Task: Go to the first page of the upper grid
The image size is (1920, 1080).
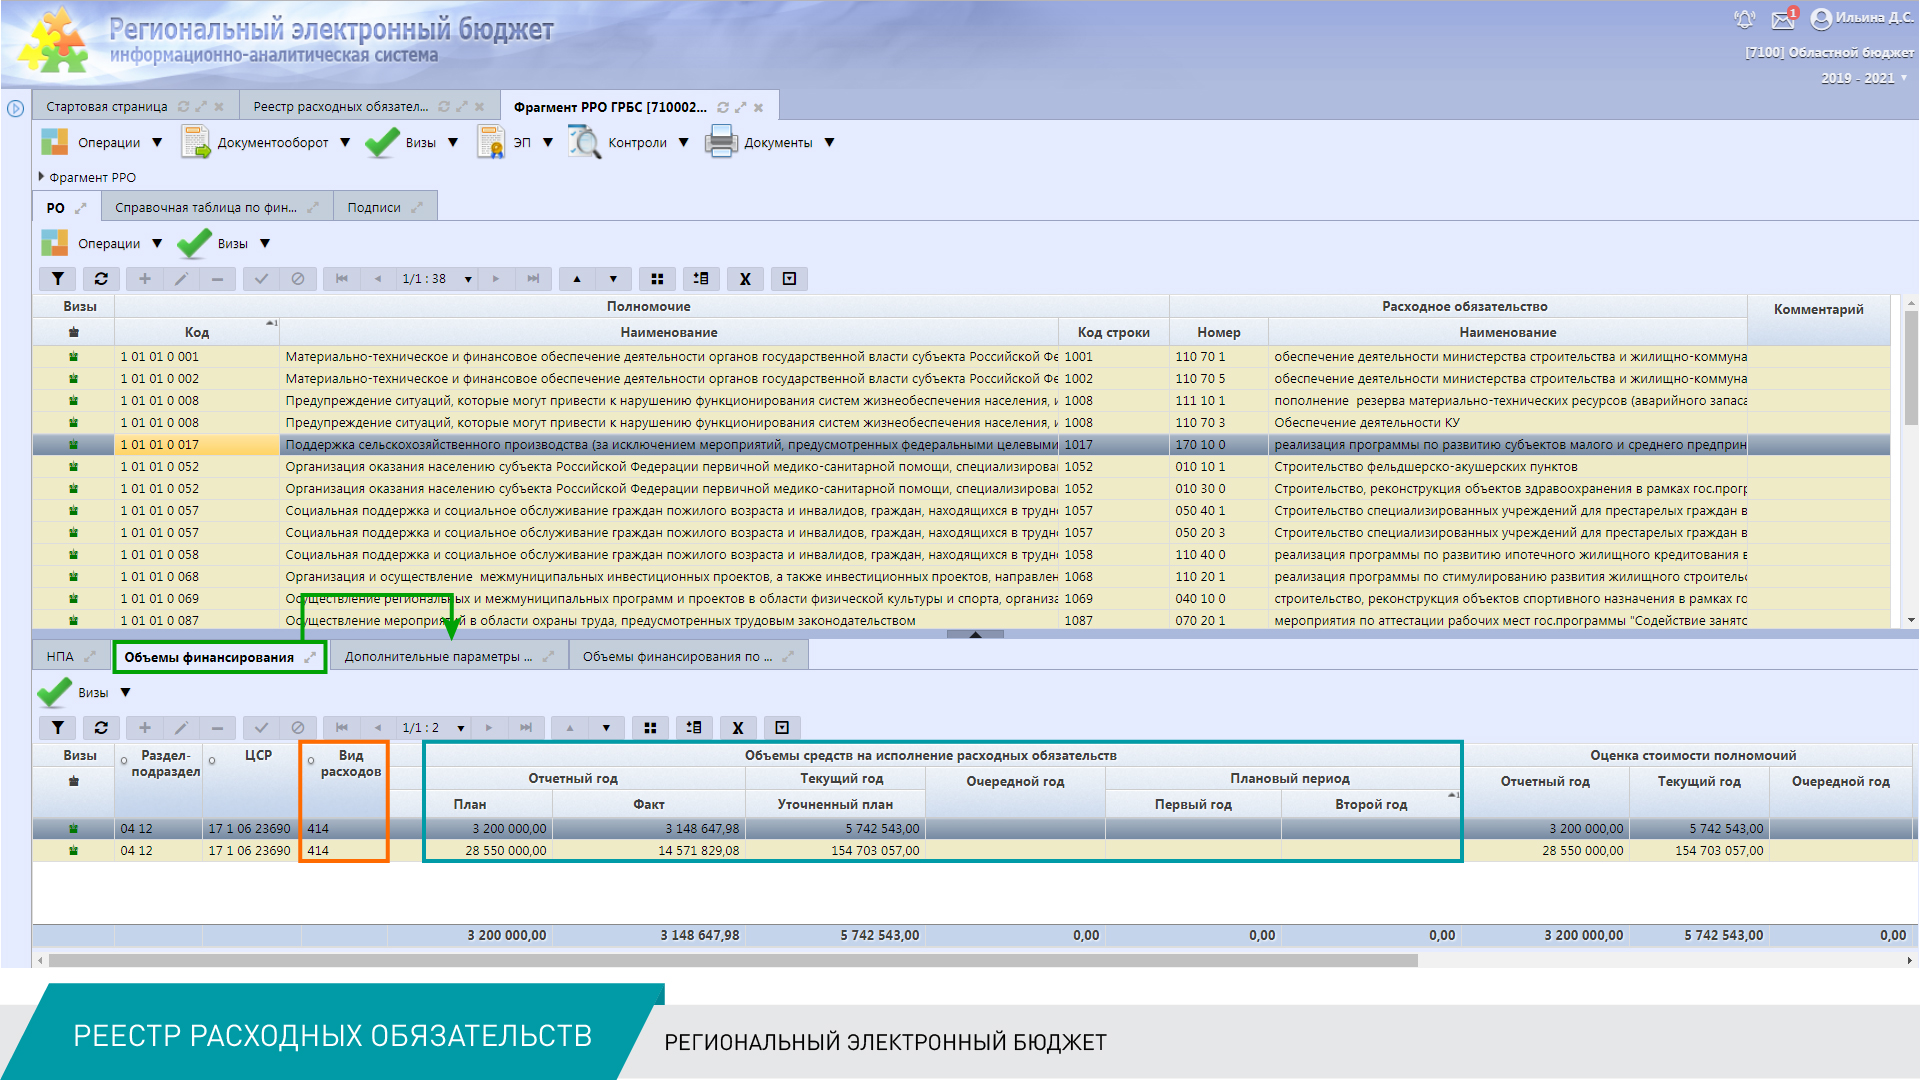Action: point(342,279)
